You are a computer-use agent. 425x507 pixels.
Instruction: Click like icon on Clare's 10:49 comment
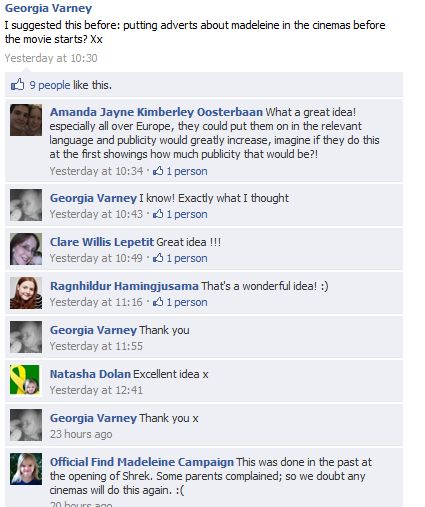point(158,258)
